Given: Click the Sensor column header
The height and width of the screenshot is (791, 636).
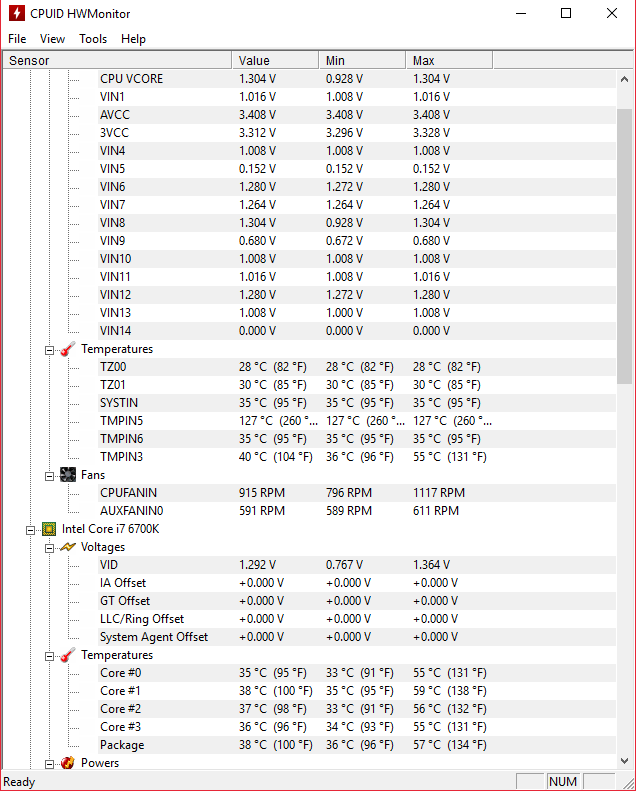Looking at the screenshot, I should (x=117, y=61).
